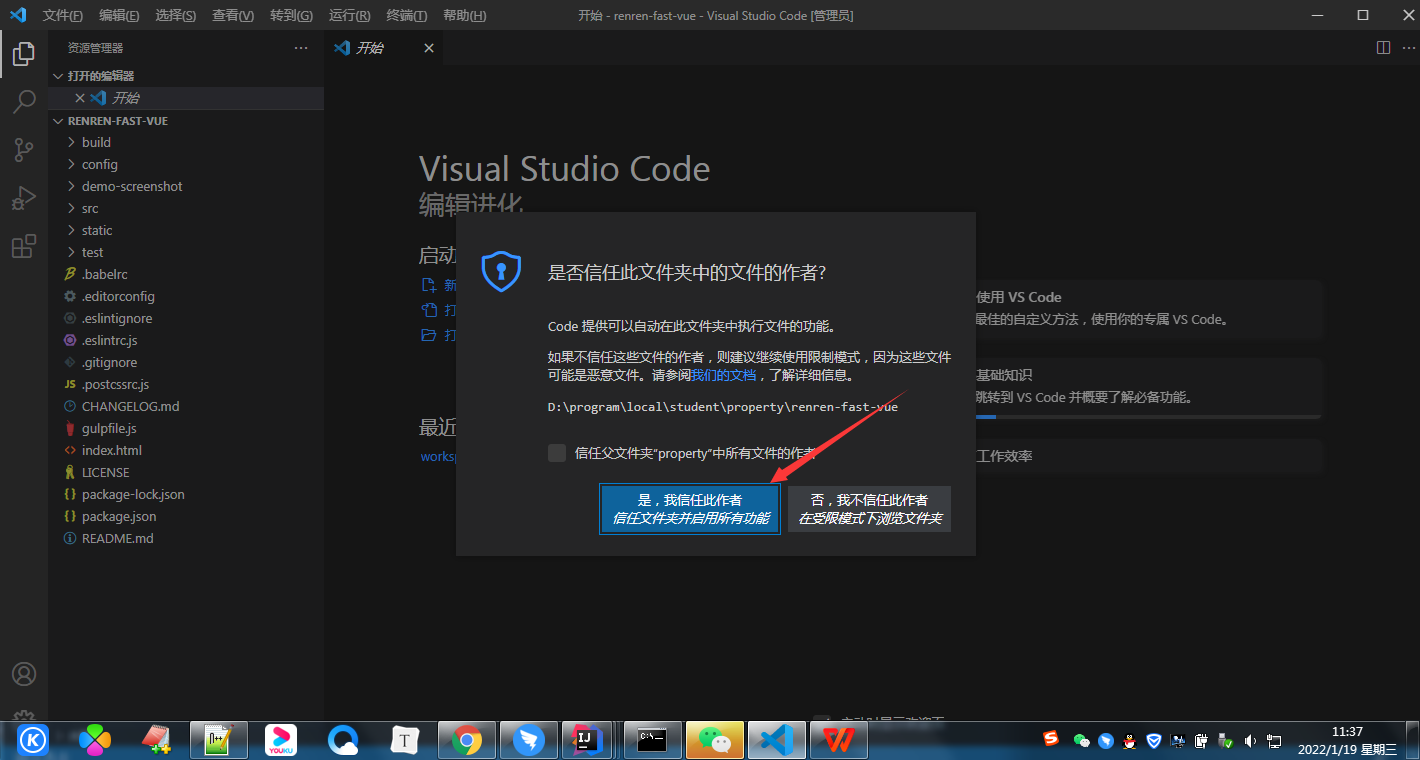
Task: Open Typora from the taskbar
Action: tap(404, 740)
